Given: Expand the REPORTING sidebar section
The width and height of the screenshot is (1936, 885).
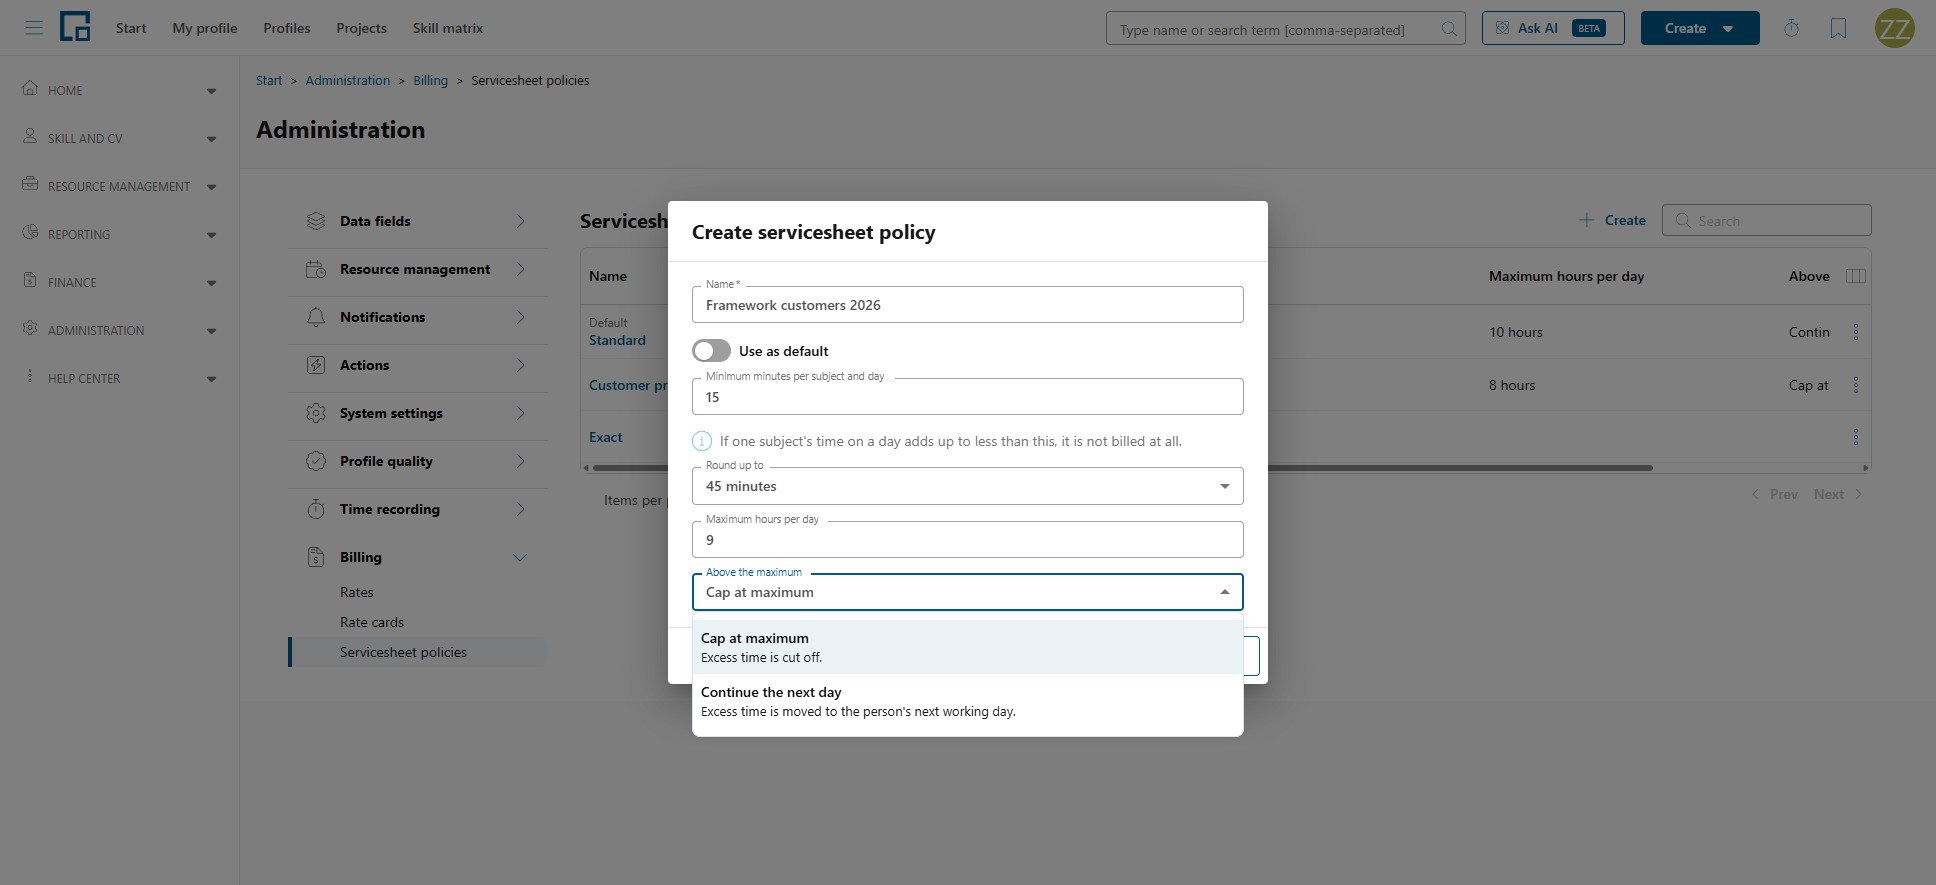Looking at the screenshot, I should click(211, 235).
